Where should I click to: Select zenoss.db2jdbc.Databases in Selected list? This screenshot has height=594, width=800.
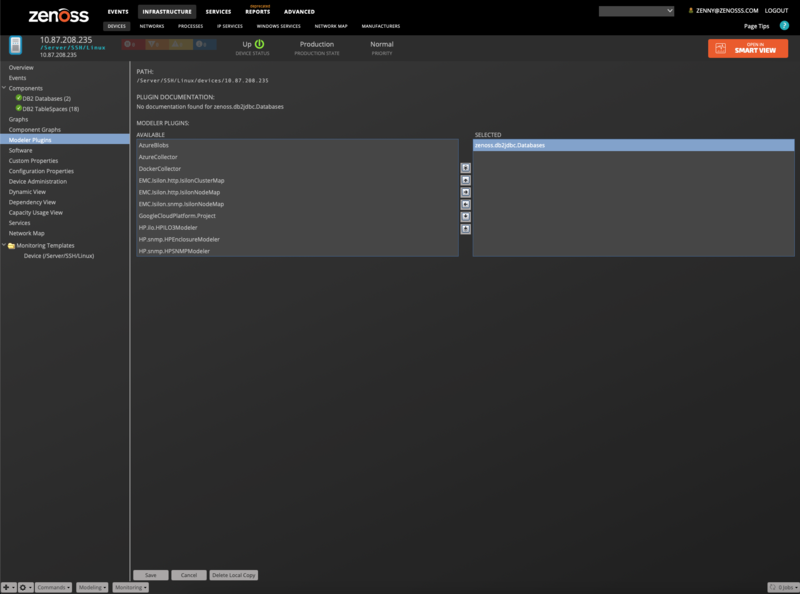point(634,145)
